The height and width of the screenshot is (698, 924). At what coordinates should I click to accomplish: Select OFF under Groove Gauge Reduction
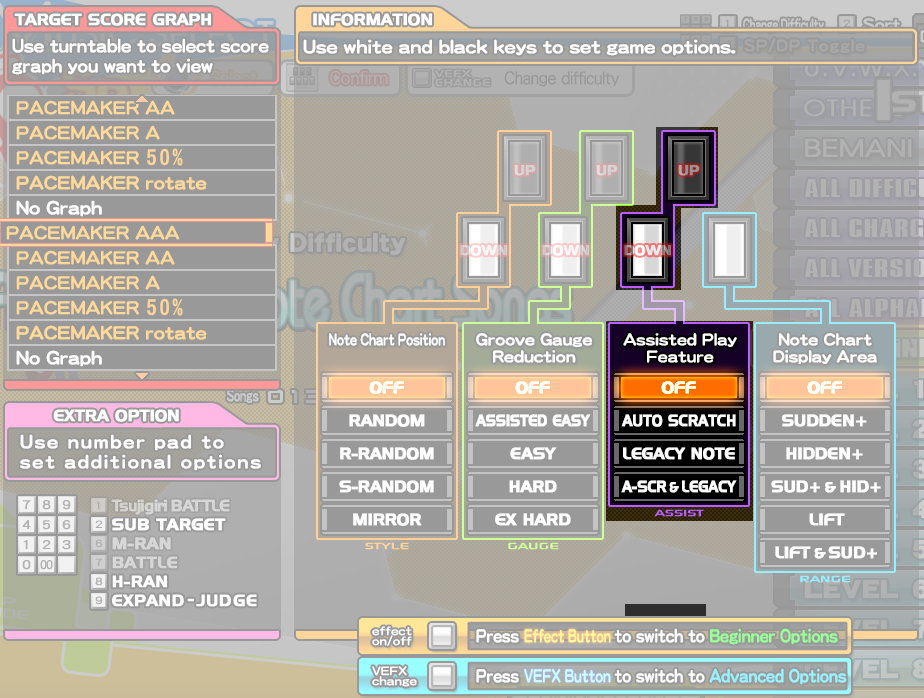(x=533, y=387)
